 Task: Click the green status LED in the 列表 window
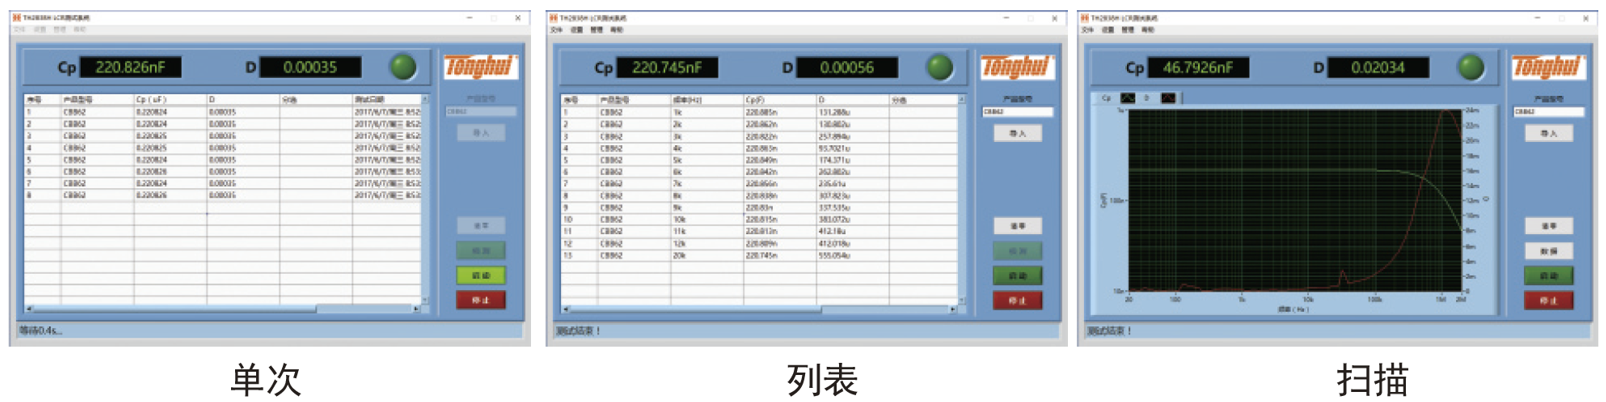point(939,67)
